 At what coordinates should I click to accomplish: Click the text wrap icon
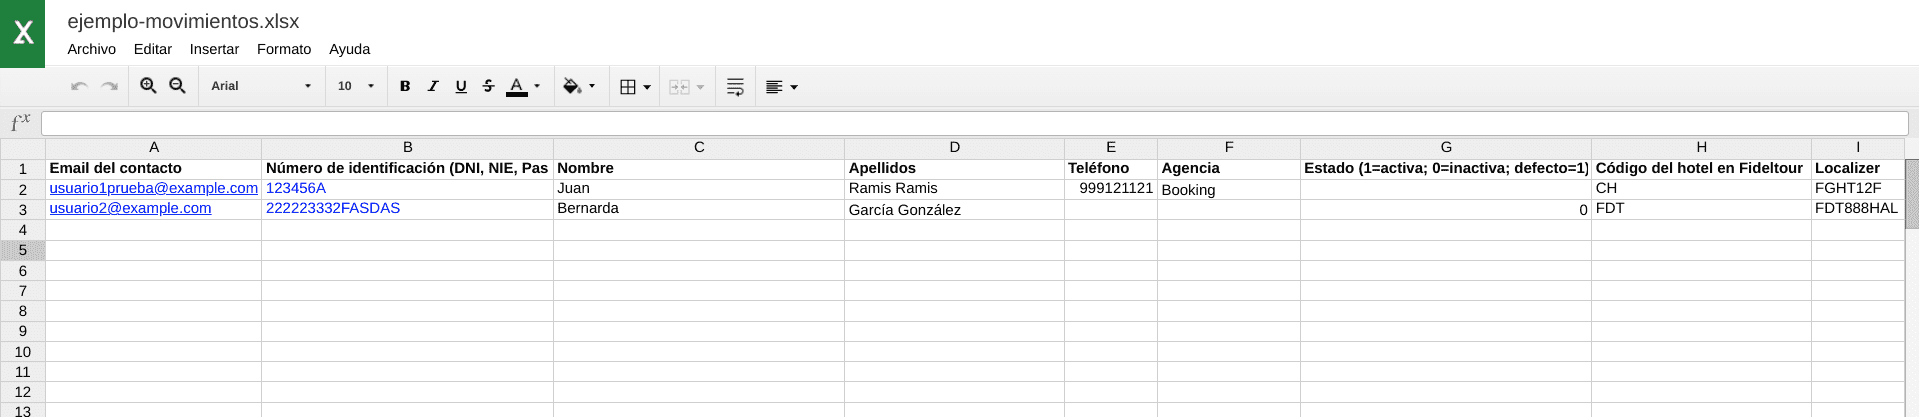(x=735, y=87)
